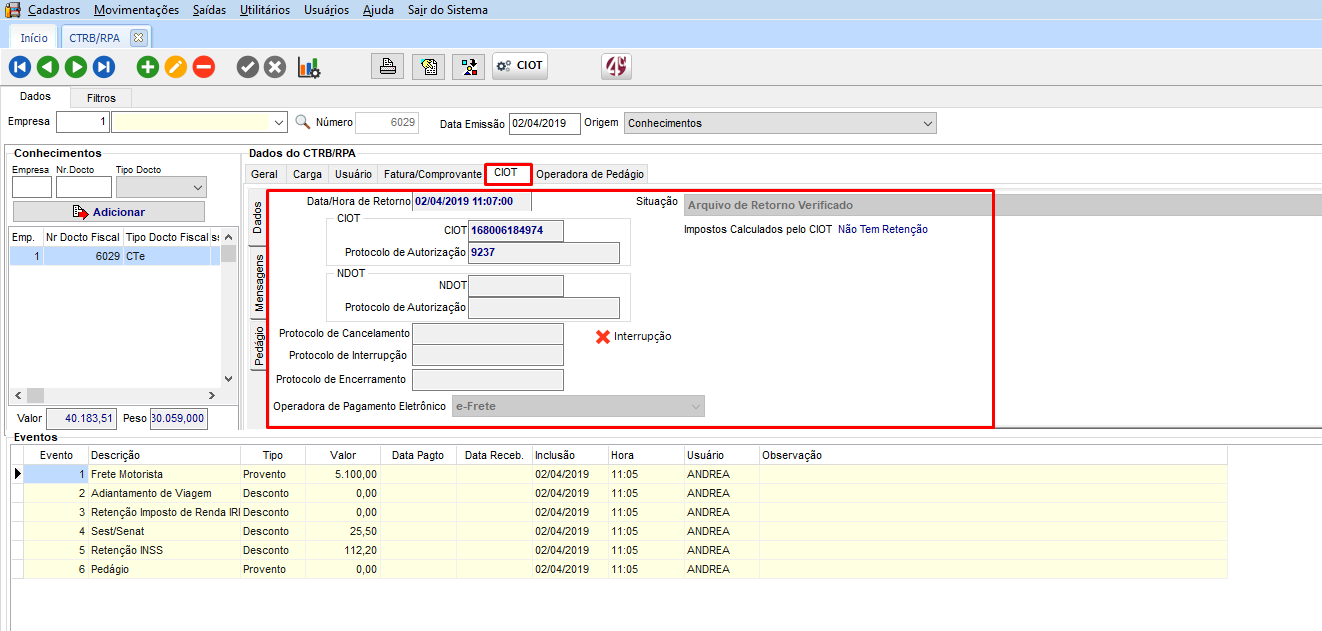Screen dimensions: 1322x631
Task: Go to the previous record
Action: pyautogui.click(x=47, y=67)
